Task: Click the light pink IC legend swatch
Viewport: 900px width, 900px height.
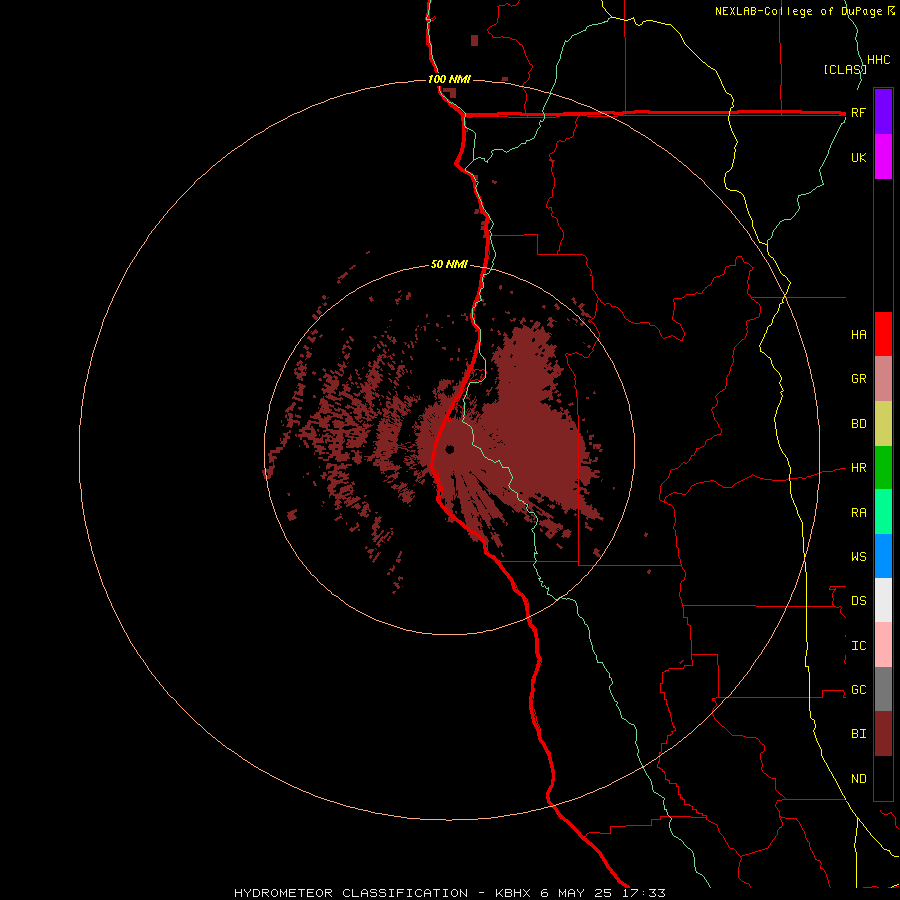Action: (883, 645)
